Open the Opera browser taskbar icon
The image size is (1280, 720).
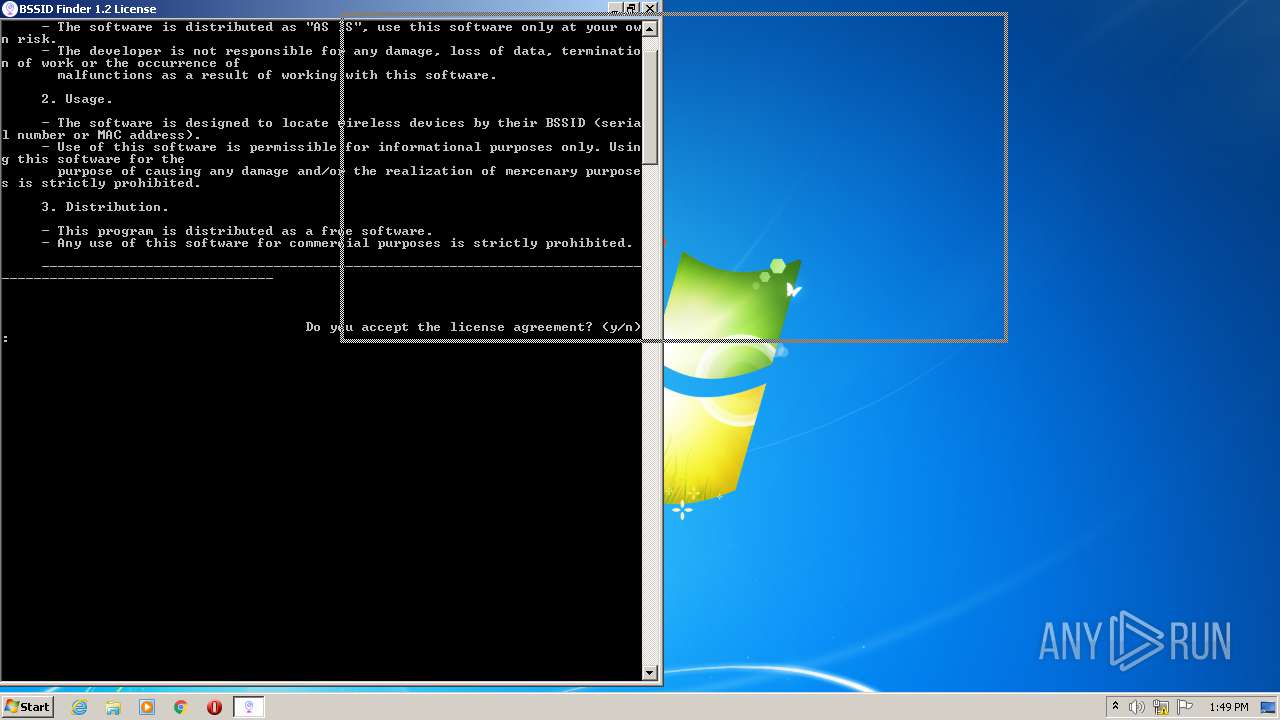coord(214,707)
